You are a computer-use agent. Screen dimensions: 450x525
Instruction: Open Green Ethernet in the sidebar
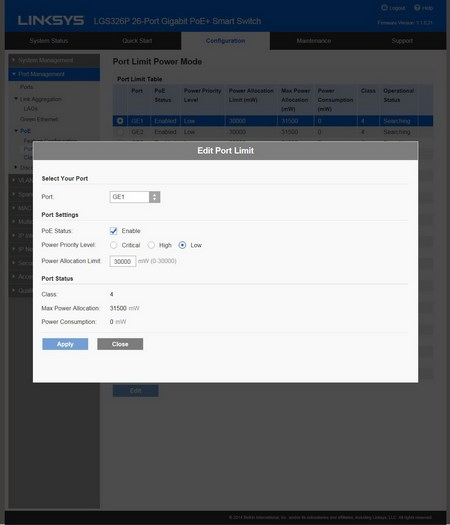[39, 119]
